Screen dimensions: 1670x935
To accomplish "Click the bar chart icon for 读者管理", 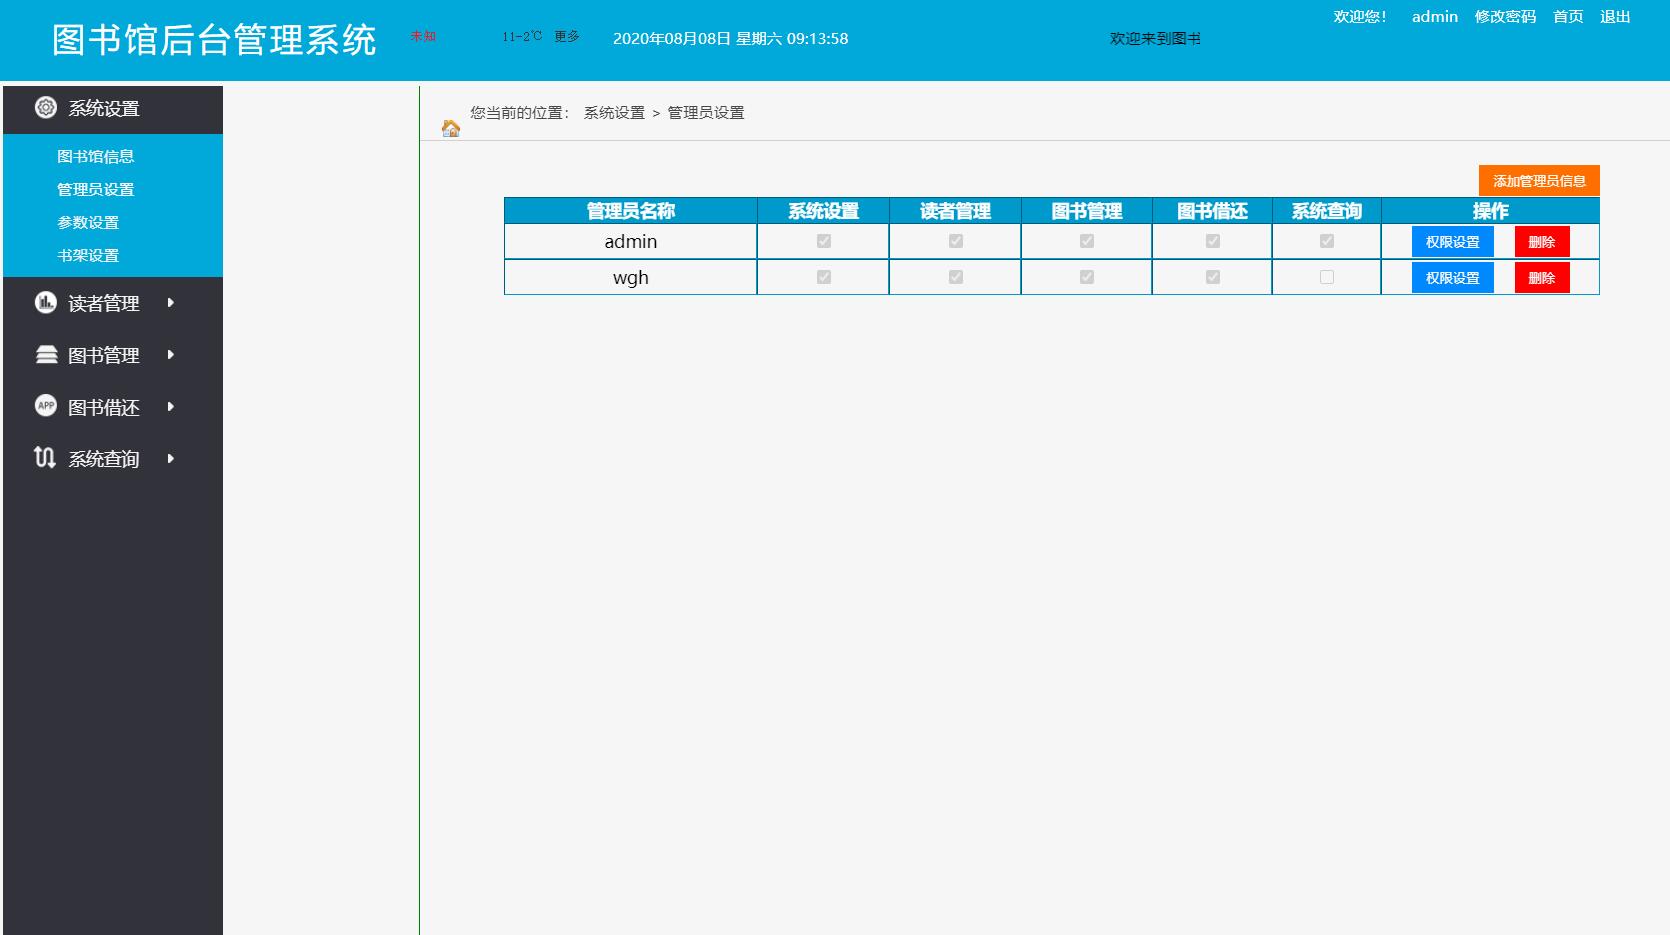I will point(44,303).
